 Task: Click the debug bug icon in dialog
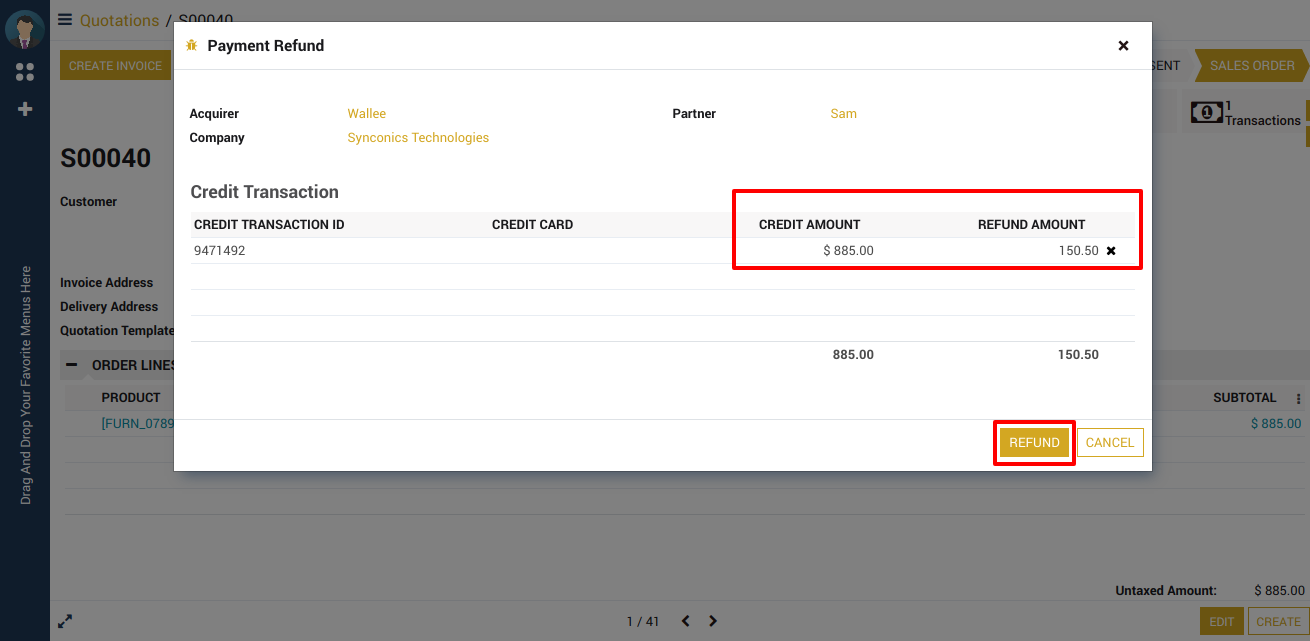(192, 46)
